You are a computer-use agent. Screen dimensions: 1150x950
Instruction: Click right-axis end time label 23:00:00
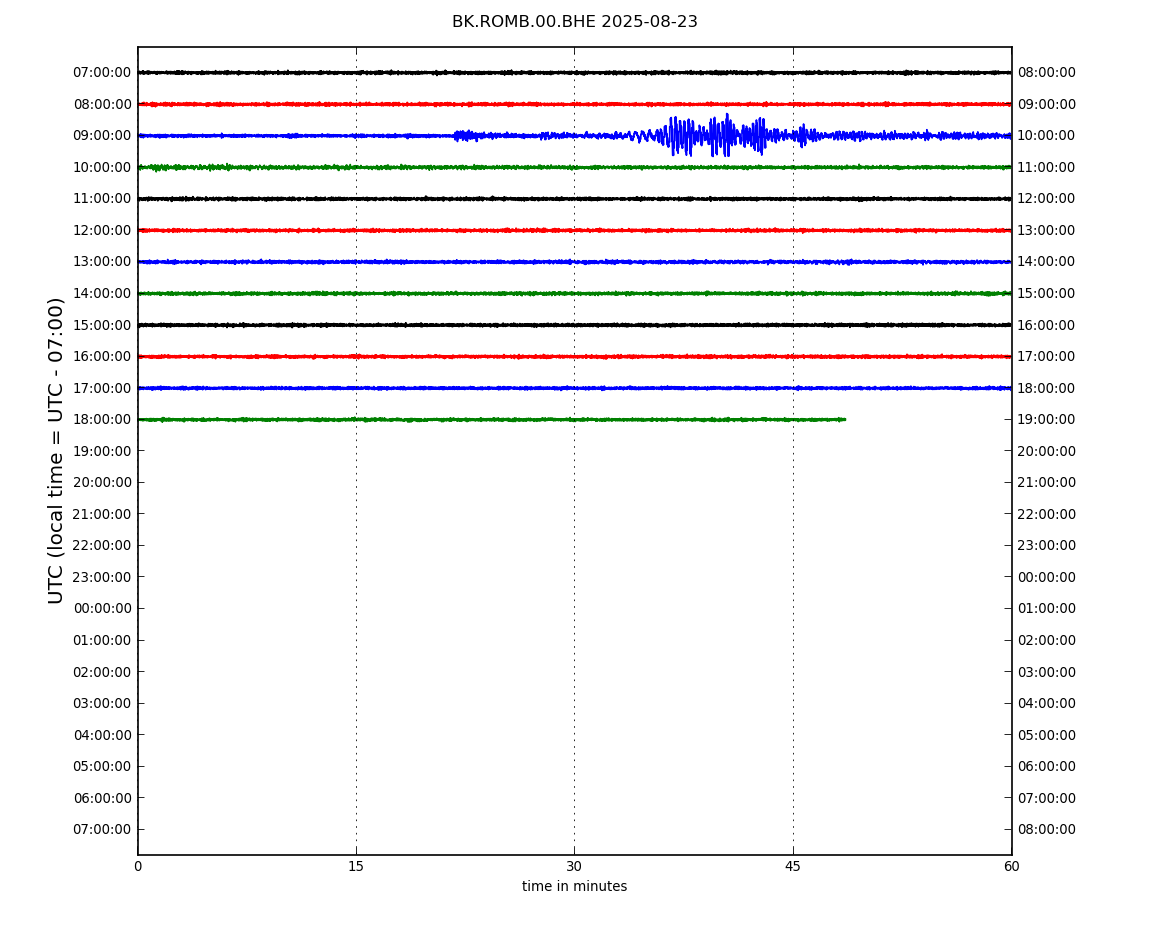point(1047,546)
